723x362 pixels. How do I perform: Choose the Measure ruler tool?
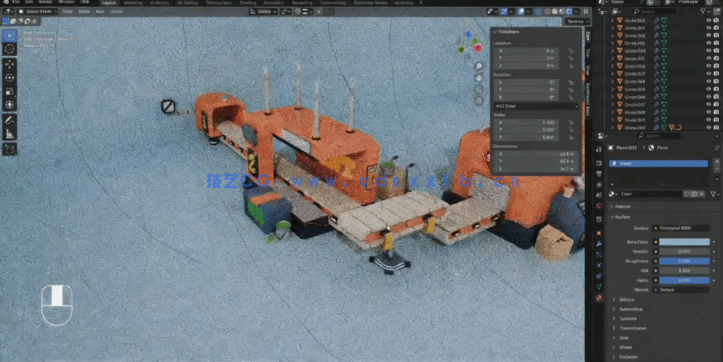(x=10, y=134)
